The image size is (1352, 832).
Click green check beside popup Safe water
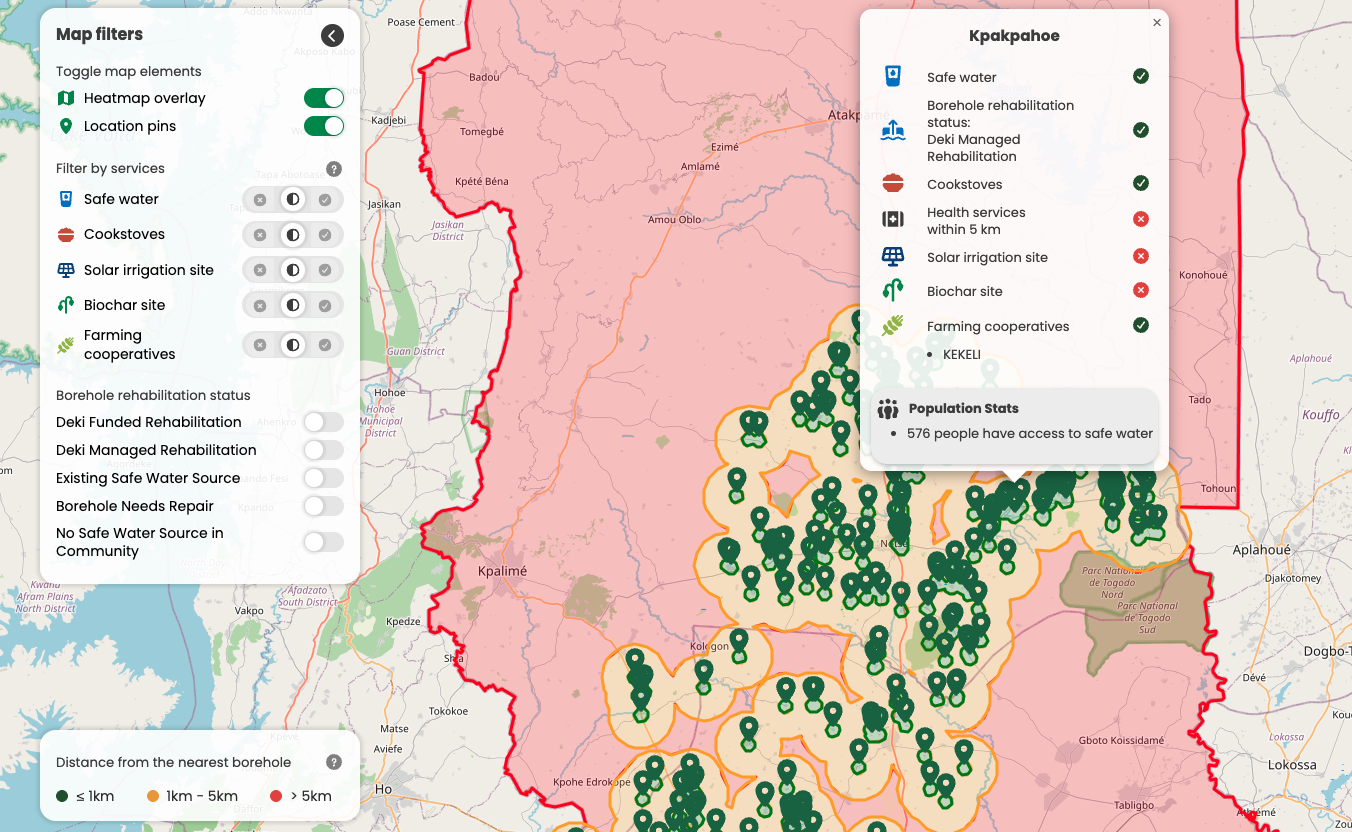[x=1141, y=76]
